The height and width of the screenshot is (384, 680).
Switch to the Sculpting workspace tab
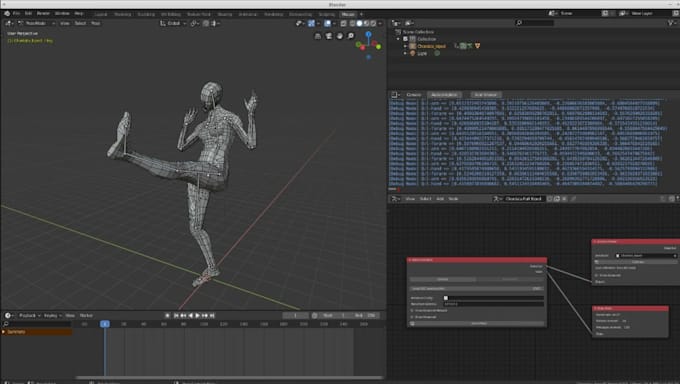146,14
